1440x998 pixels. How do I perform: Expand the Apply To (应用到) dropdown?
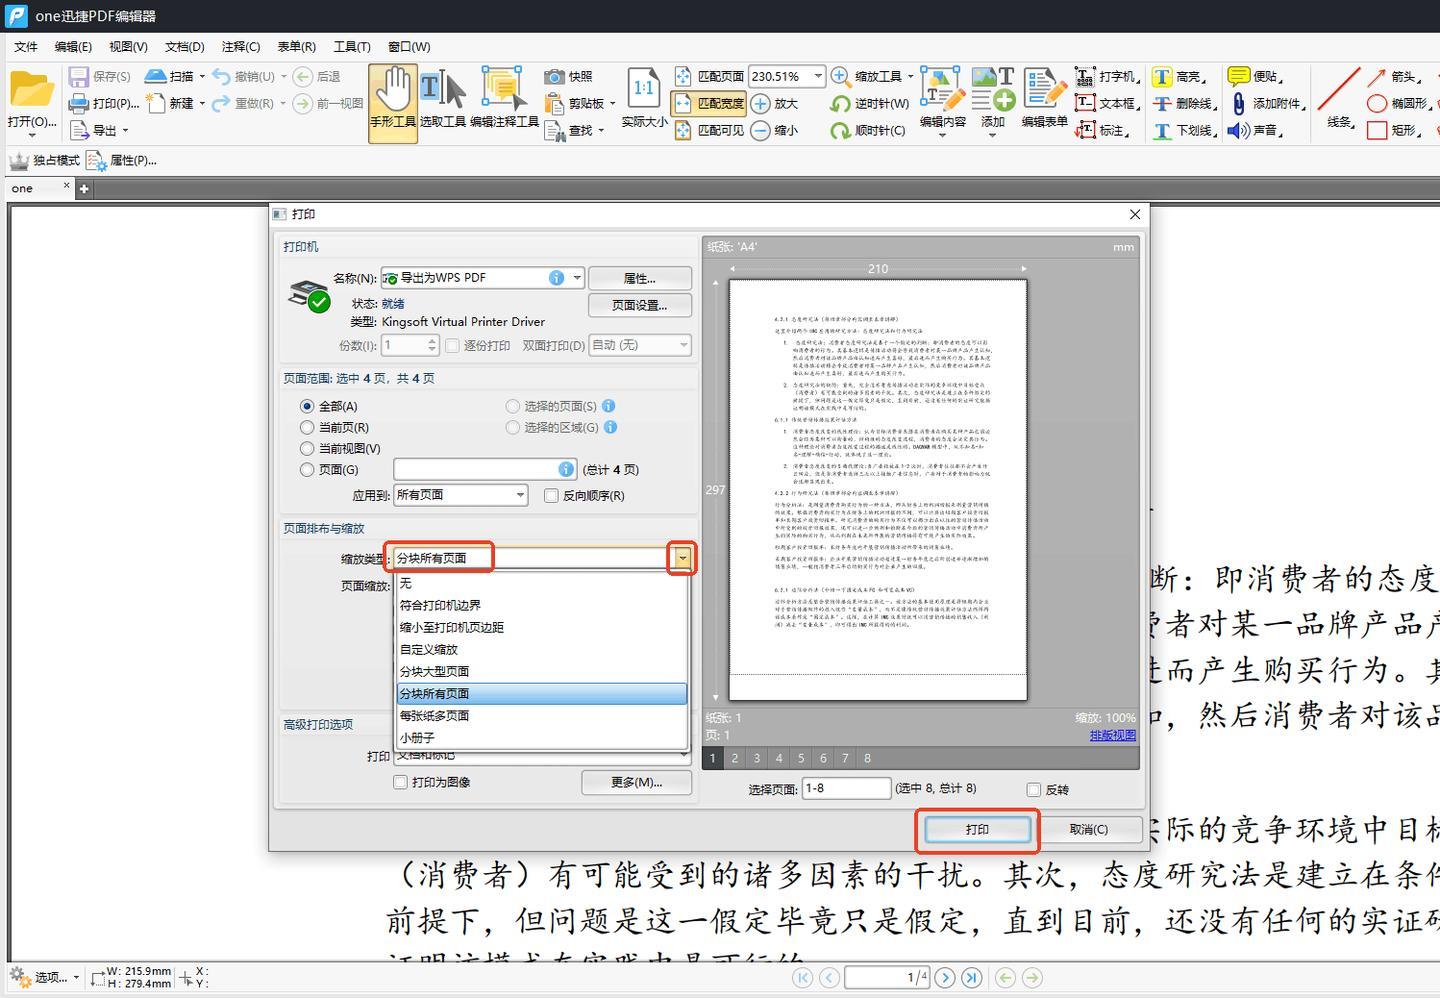[520, 495]
